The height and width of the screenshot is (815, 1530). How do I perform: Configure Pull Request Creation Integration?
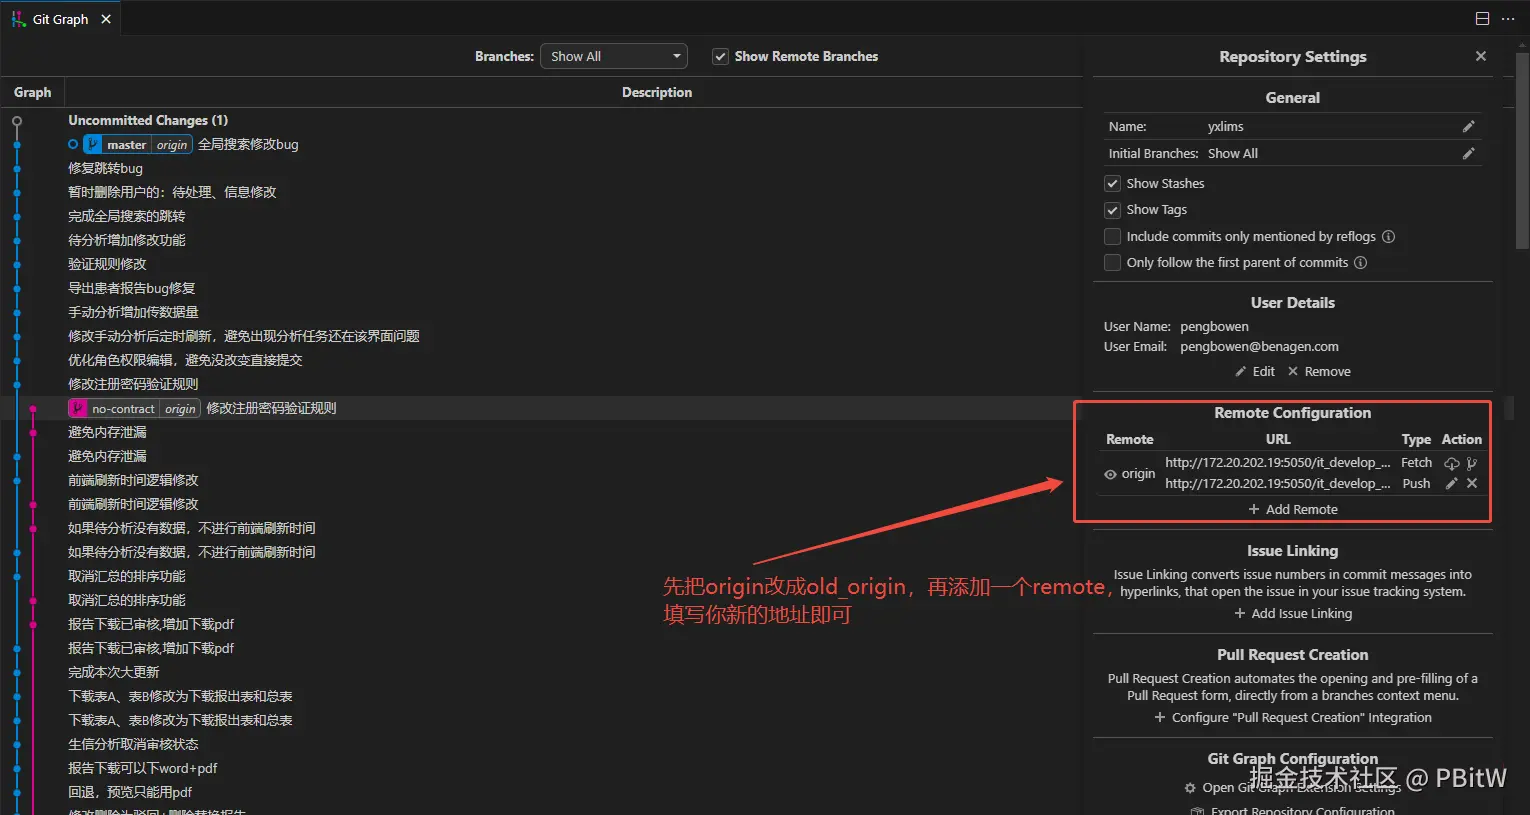(x=1293, y=718)
